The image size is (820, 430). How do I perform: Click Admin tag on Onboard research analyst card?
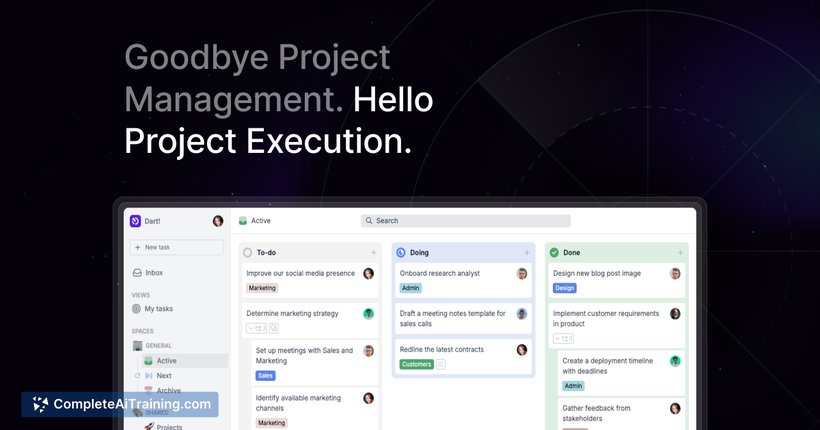click(x=411, y=288)
